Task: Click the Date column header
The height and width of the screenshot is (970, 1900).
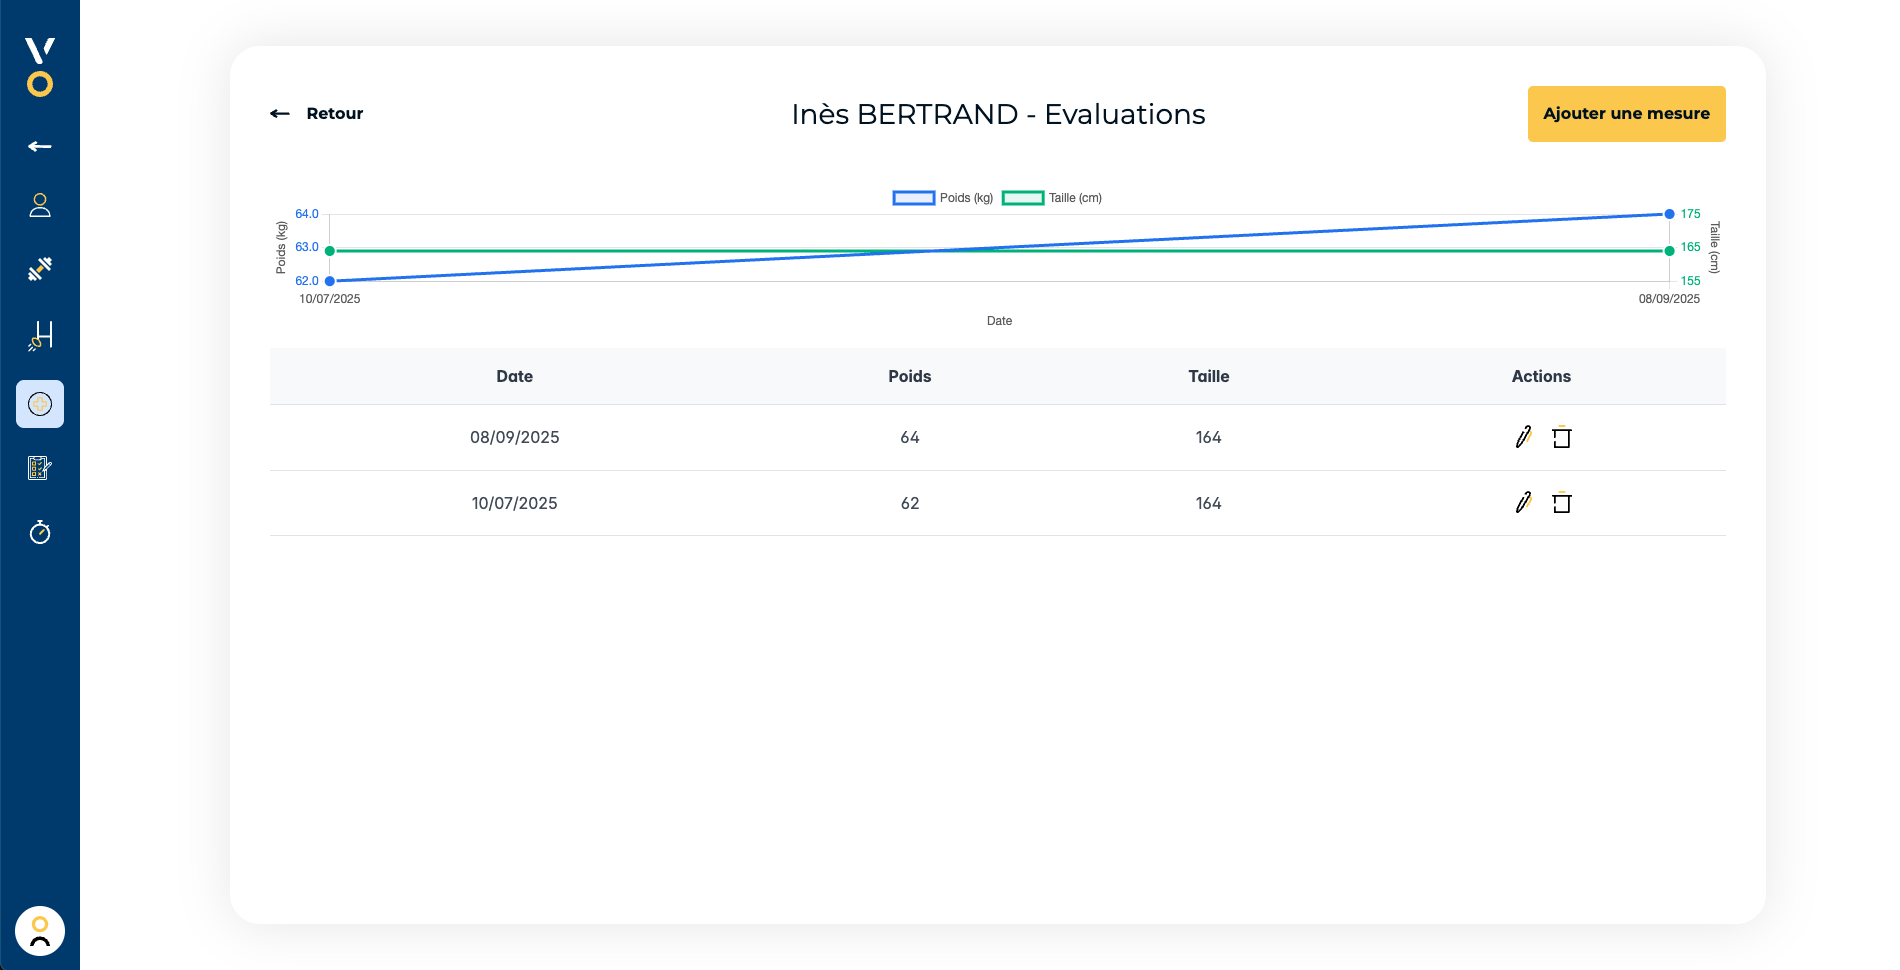Action: pyautogui.click(x=514, y=376)
